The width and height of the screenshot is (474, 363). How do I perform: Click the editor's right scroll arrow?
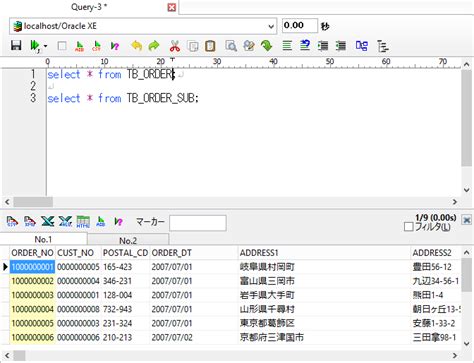click(x=455, y=202)
